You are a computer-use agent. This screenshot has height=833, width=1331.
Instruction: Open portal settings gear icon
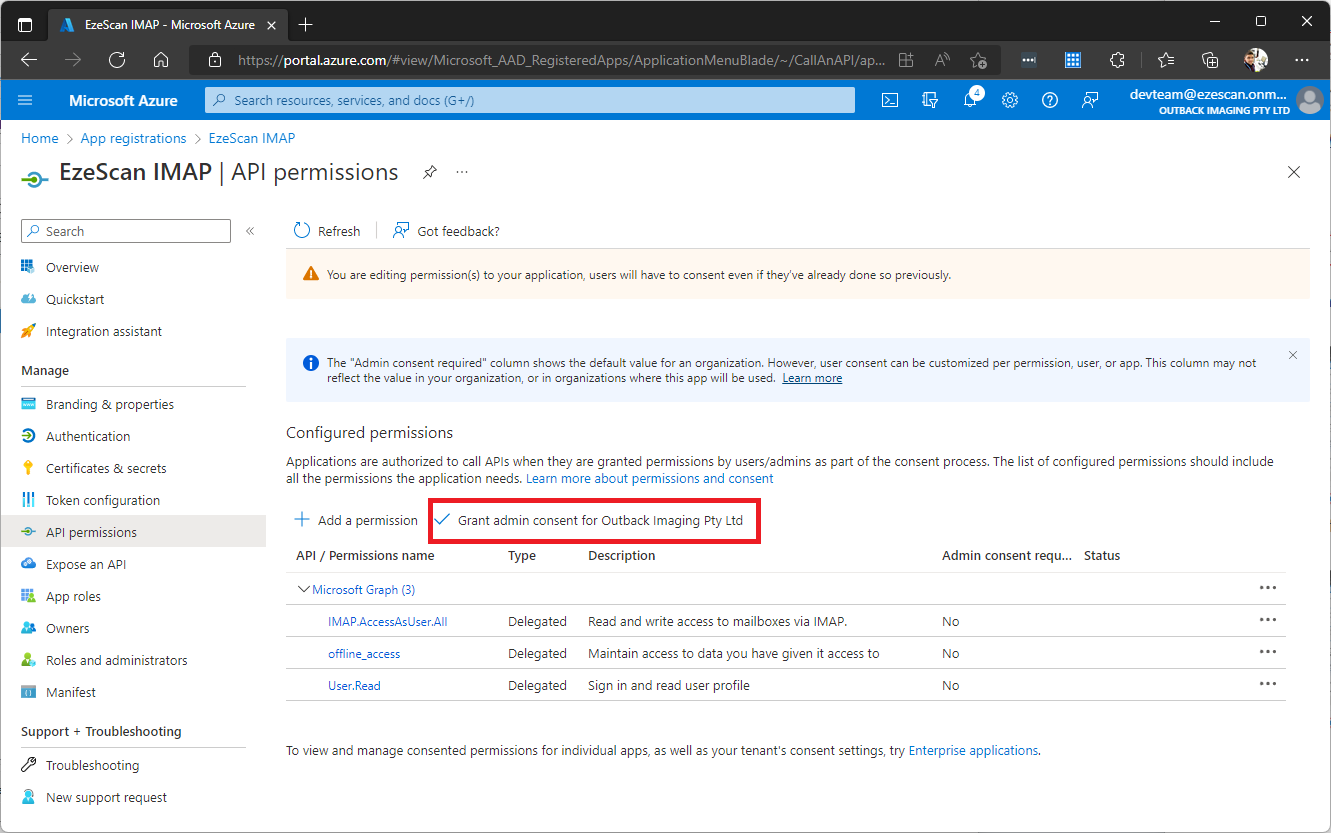point(1010,100)
